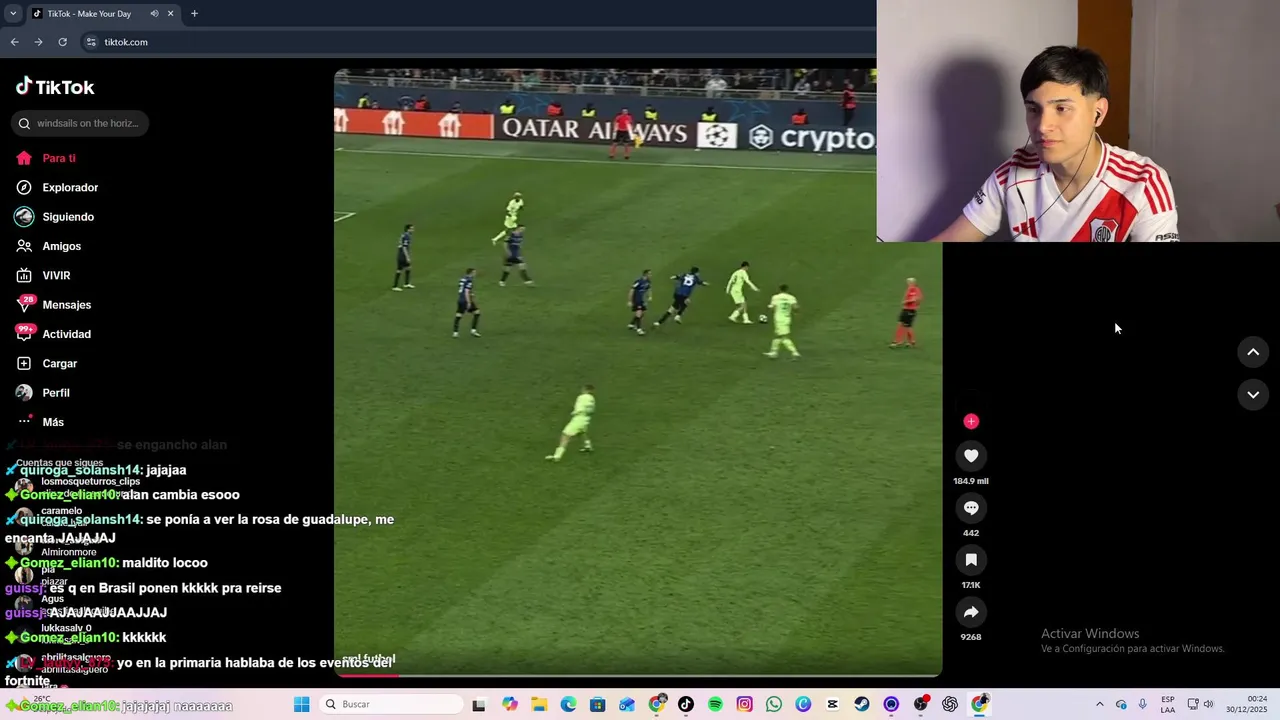This screenshot has width=1280, height=720.
Task: Pause the football video player
Action: tap(638, 372)
